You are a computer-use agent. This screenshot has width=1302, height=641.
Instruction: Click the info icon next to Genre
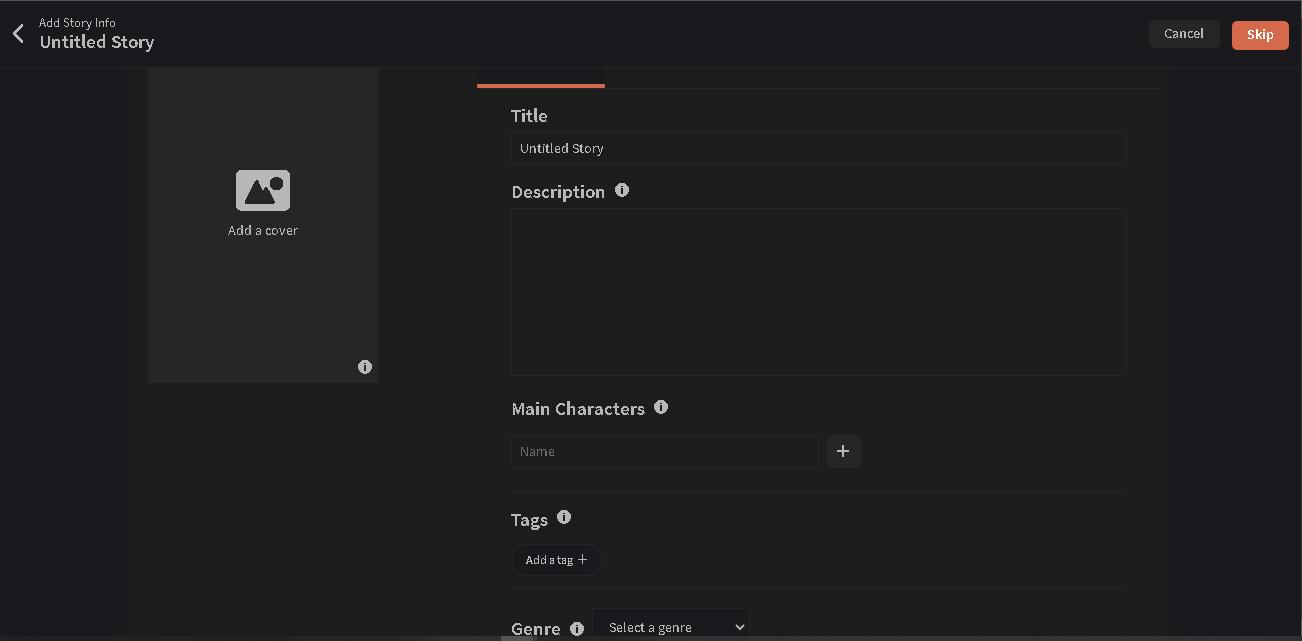[577, 628]
